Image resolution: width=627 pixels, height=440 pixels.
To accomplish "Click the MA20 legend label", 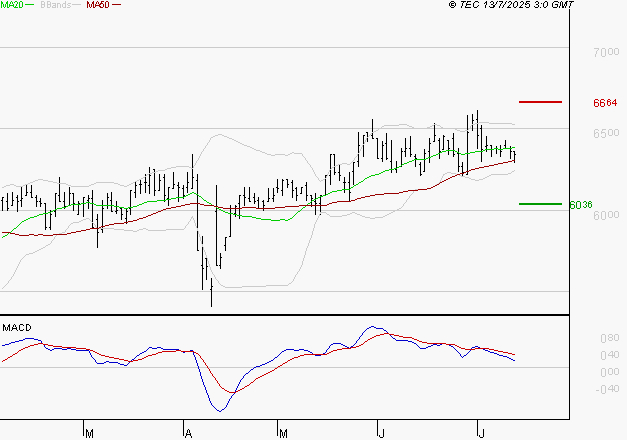I will click(11, 5).
